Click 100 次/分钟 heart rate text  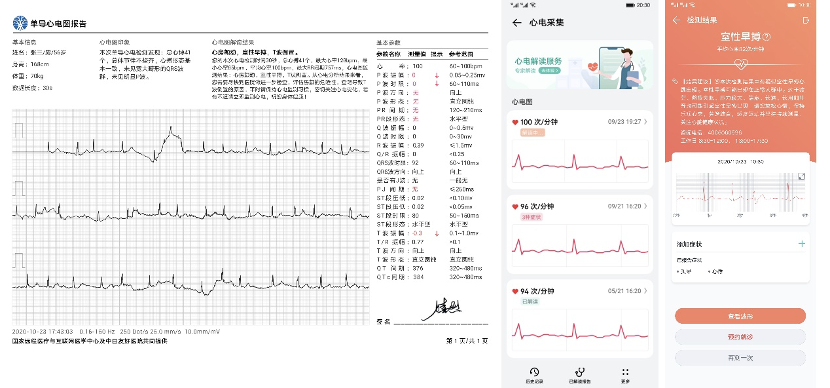click(x=539, y=122)
